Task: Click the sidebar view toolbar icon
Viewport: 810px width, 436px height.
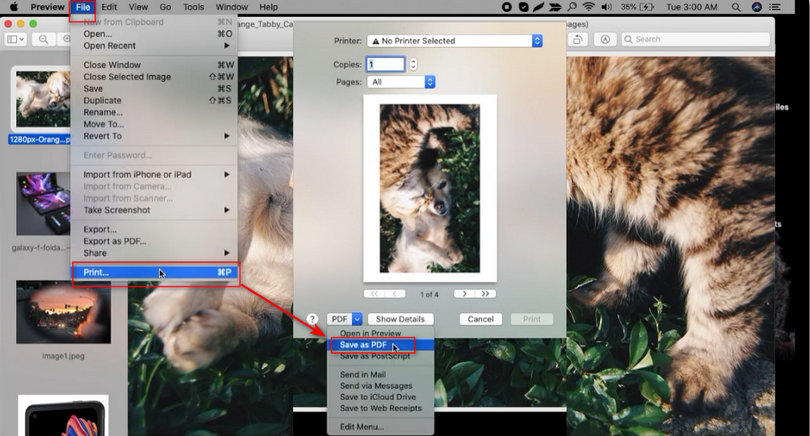Action: 16,39
